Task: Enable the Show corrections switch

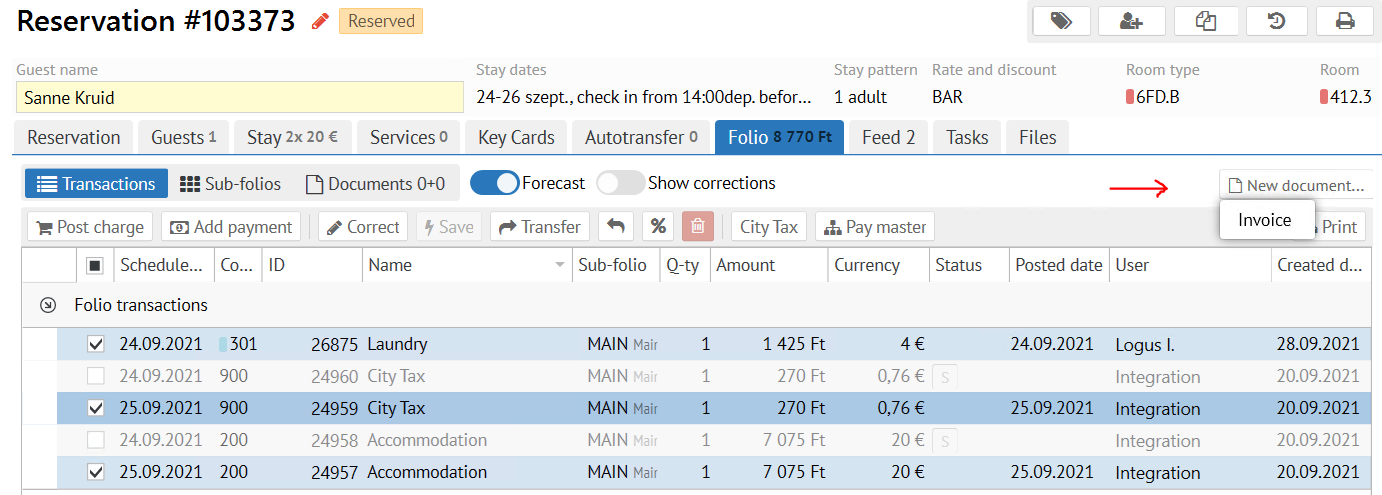Action: pyautogui.click(x=620, y=183)
